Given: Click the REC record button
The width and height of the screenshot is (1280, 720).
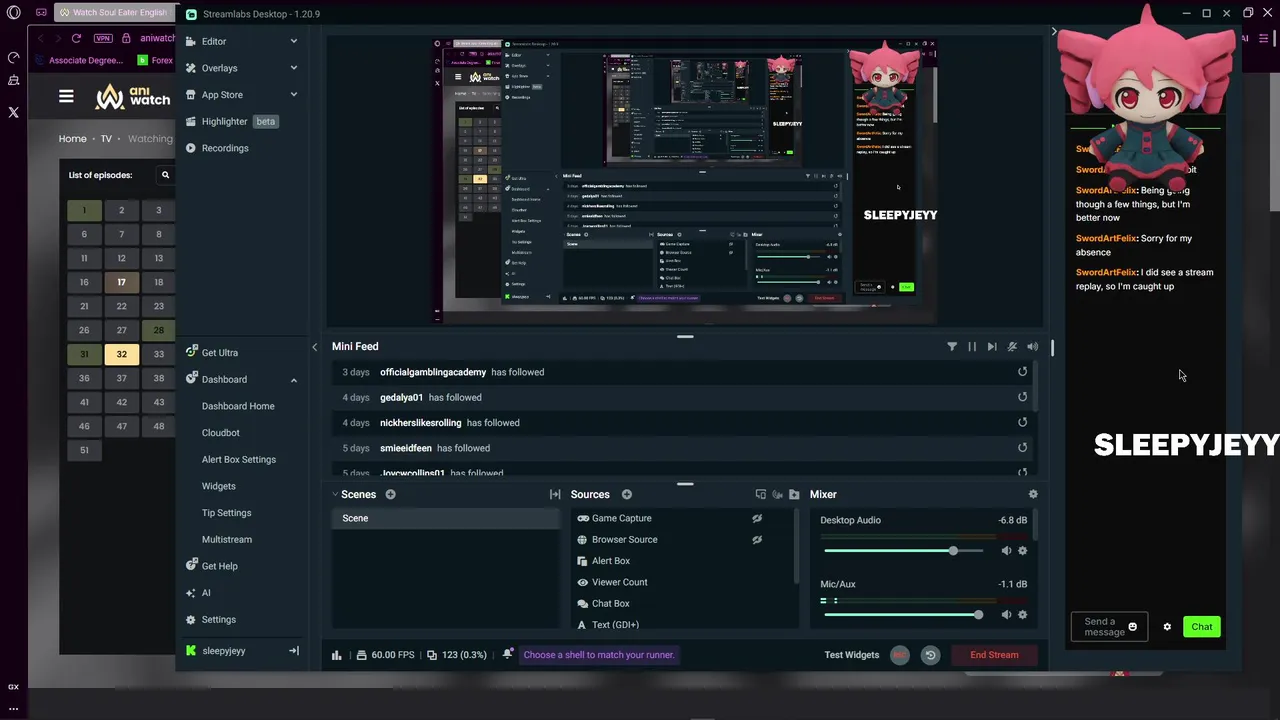Looking at the screenshot, I should (900, 655).
